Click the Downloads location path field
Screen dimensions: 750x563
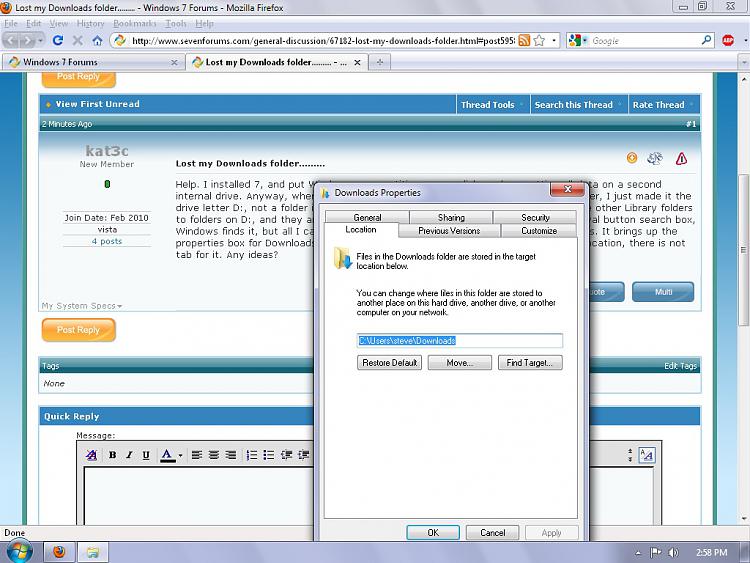[x=460, y=341]
